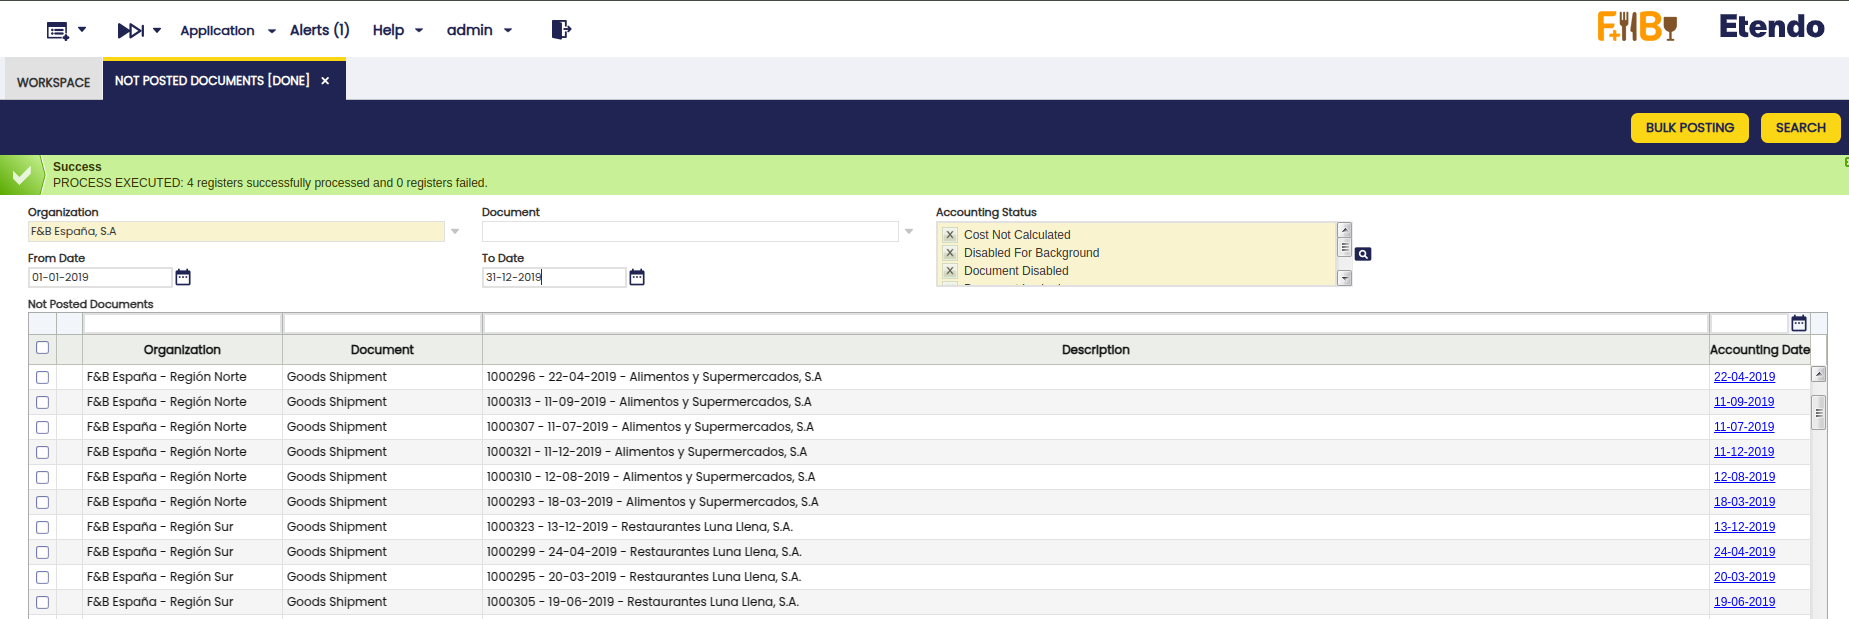The image size is (1849, 619).
Task: Focus the Document column filter field
Action: coord(382,323)
